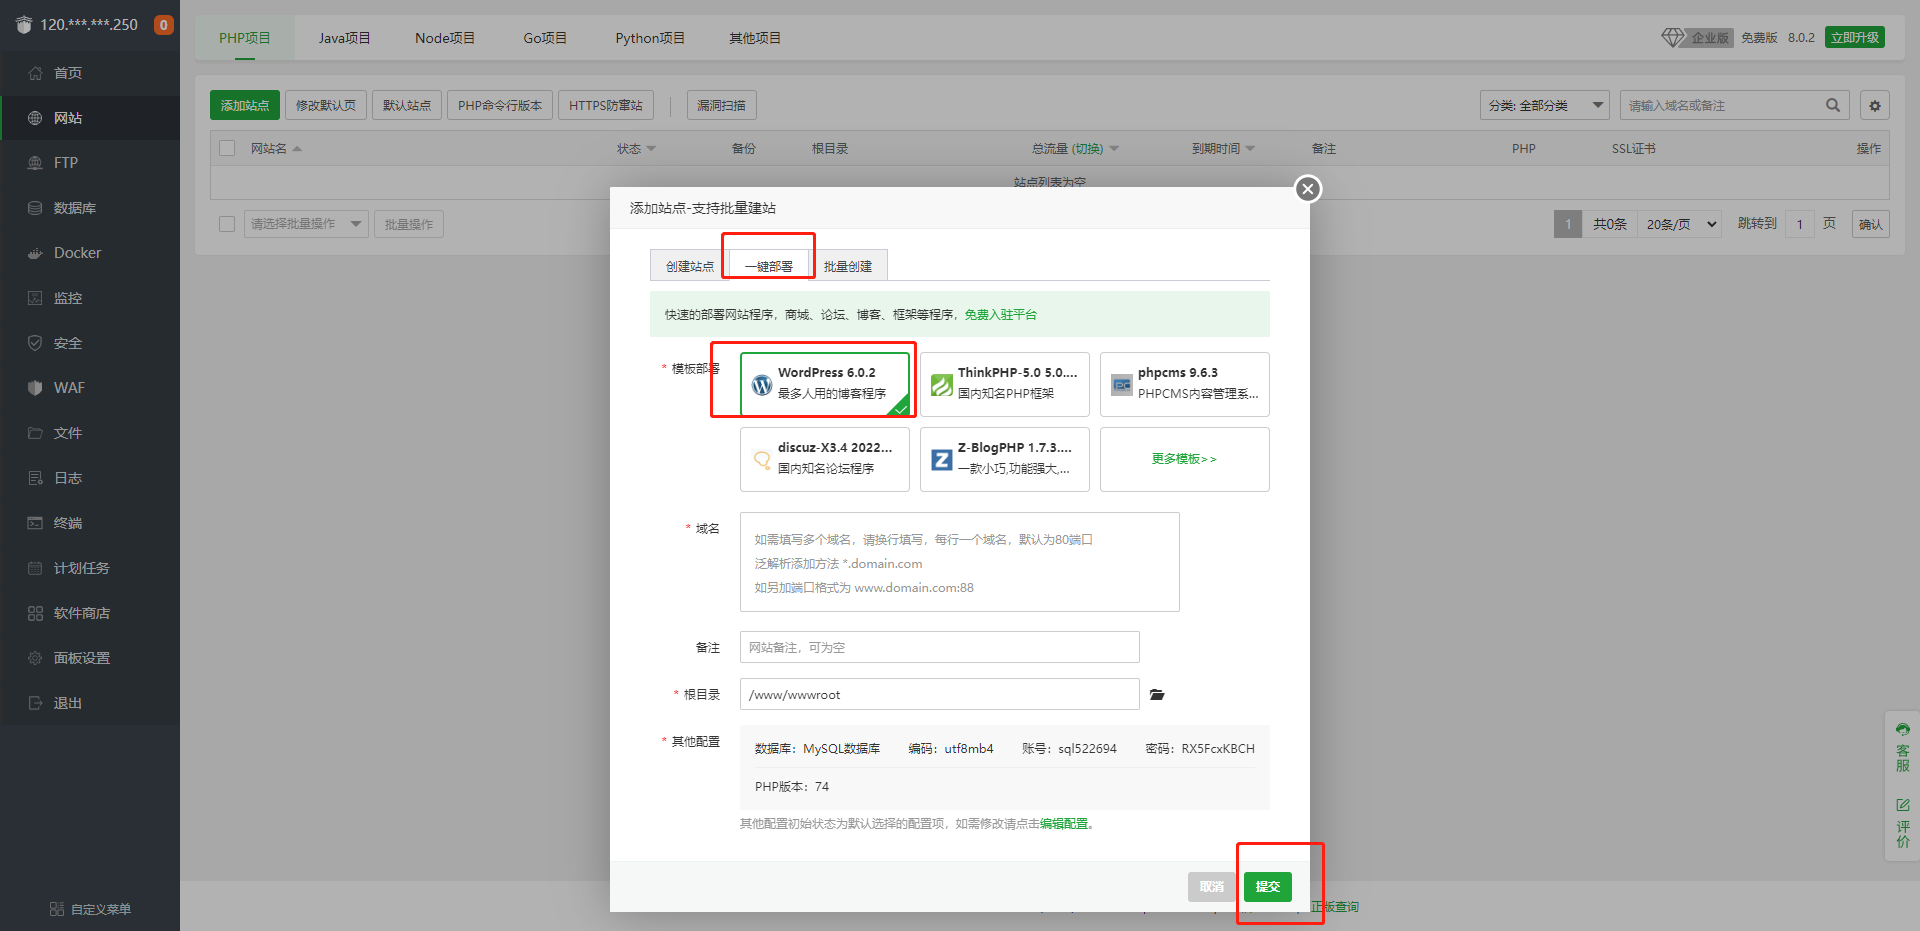Screen dimensions: 1920x931
Task: Select the phpcms 9.6.3 template card
Action: click(1185, 384)
